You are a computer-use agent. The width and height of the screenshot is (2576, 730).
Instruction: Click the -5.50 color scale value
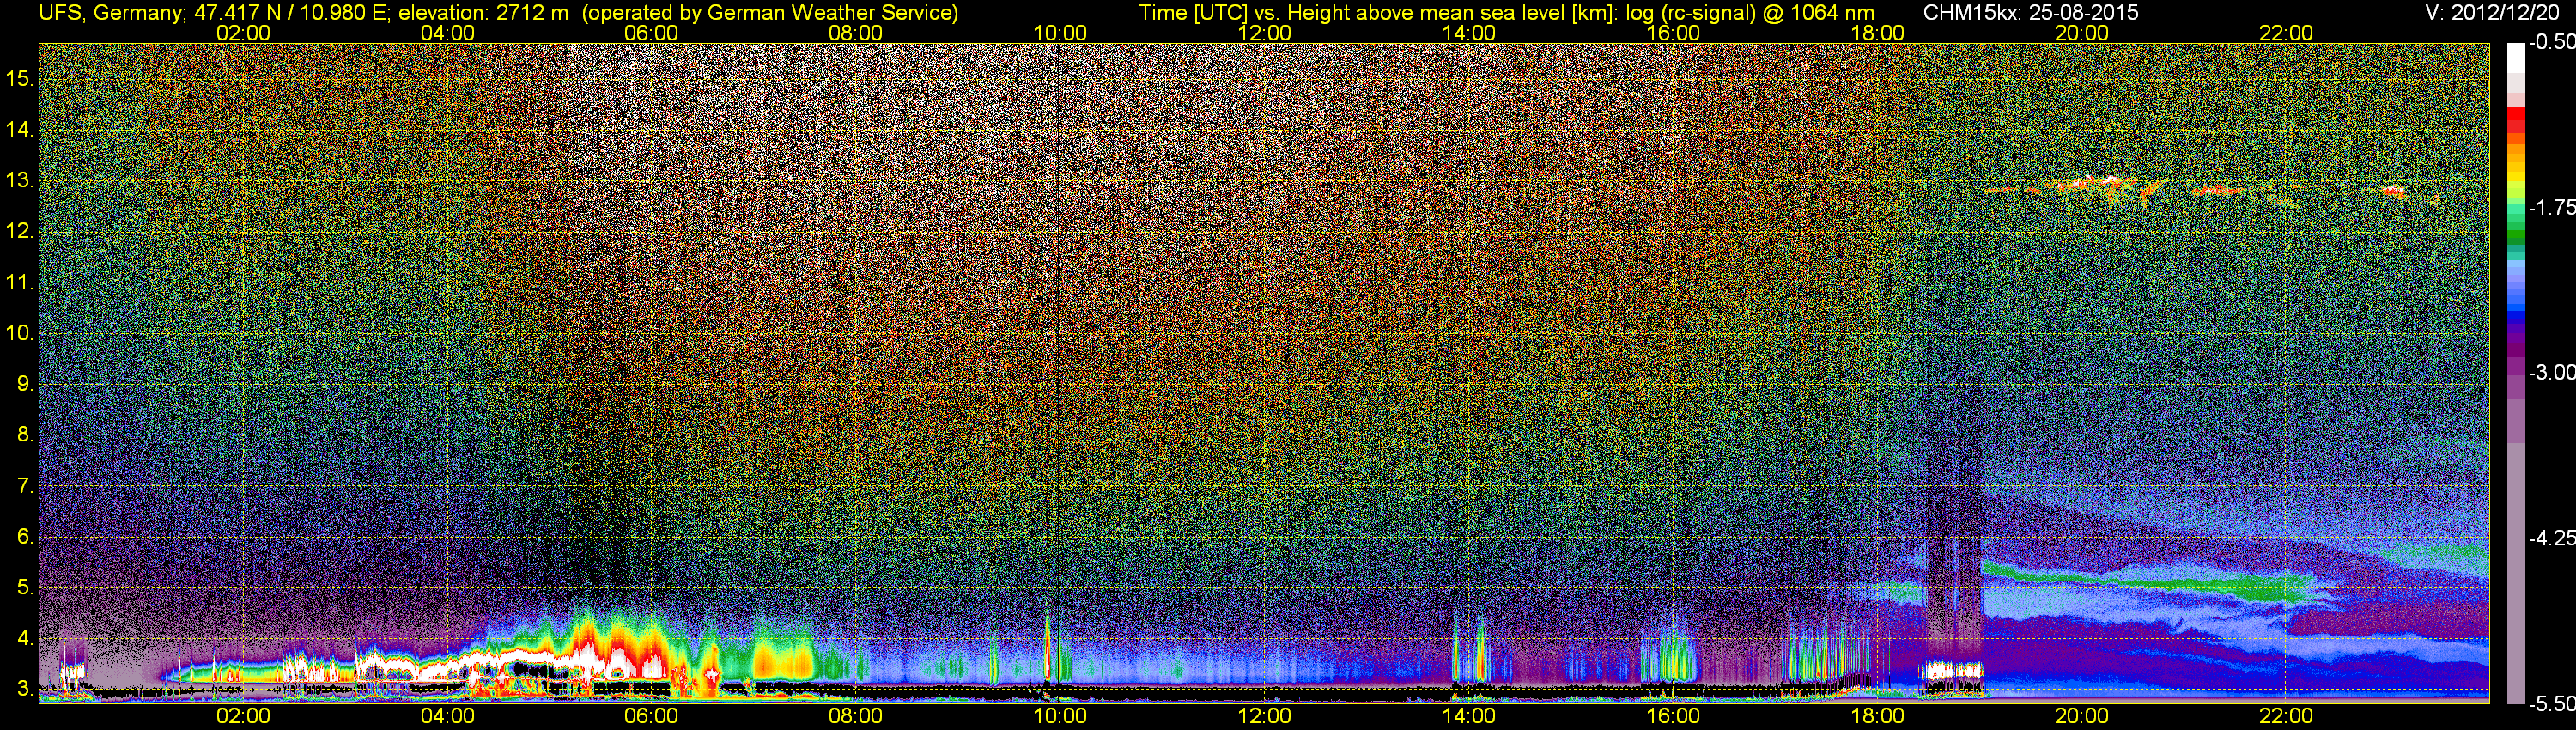point(2551,703)
